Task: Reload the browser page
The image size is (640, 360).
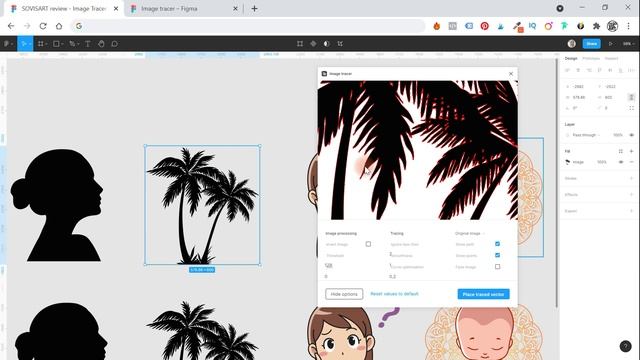Action: (x=43, y=26)
